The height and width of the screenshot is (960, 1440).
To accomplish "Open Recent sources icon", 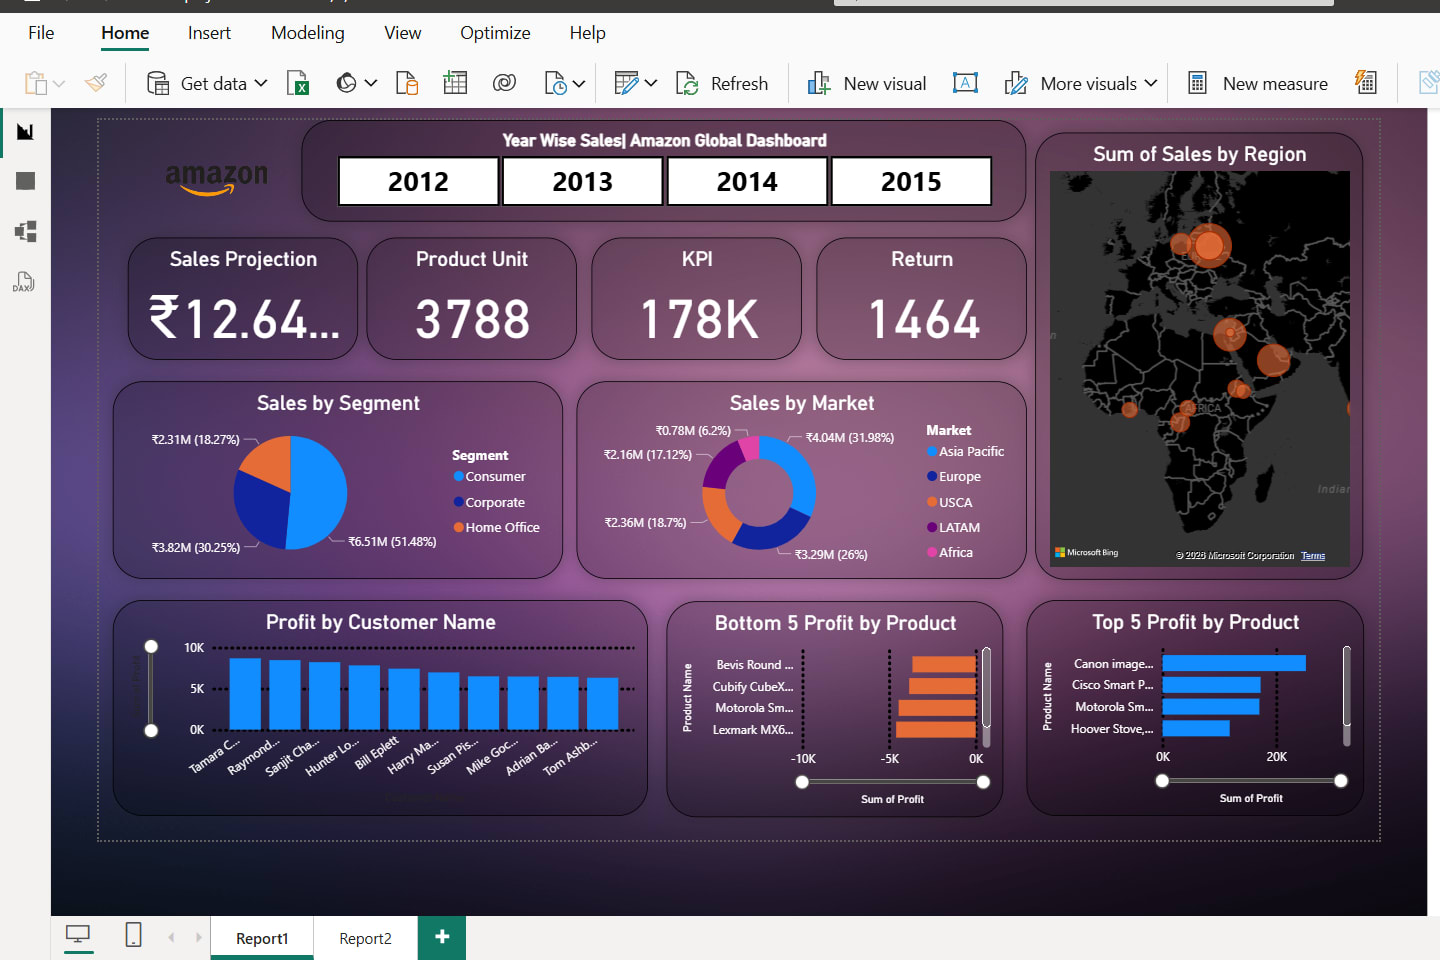I will tap(555, 83).
